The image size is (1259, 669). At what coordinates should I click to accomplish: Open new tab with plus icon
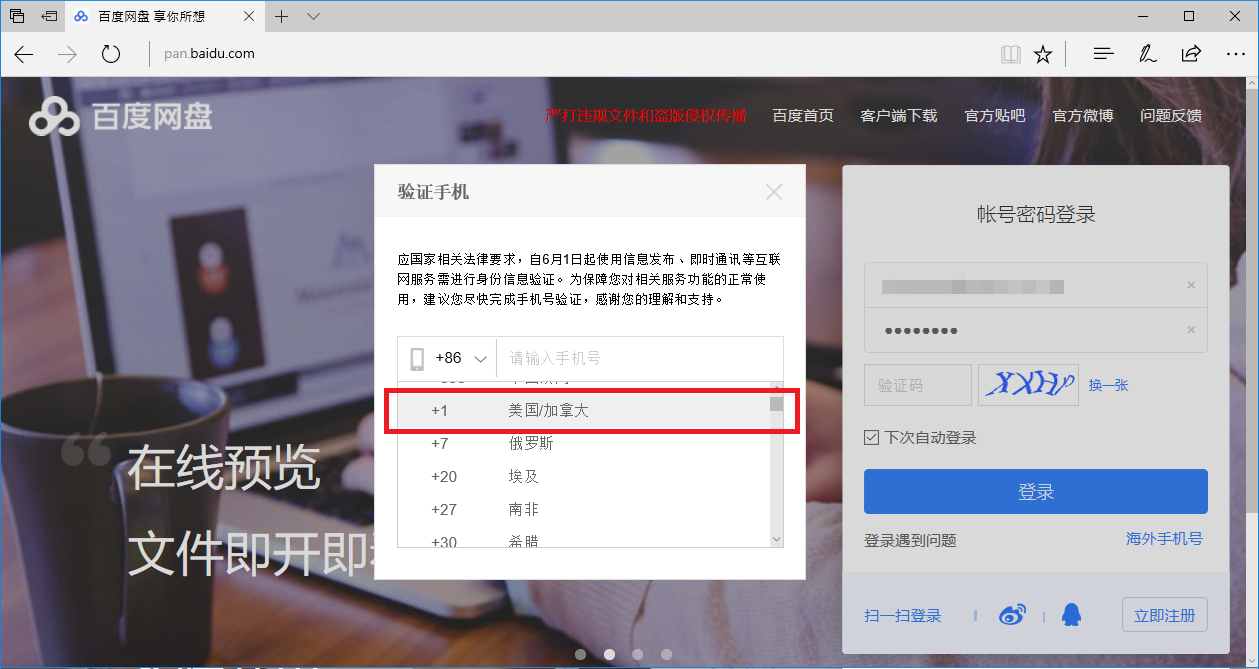tap(282, 16)
